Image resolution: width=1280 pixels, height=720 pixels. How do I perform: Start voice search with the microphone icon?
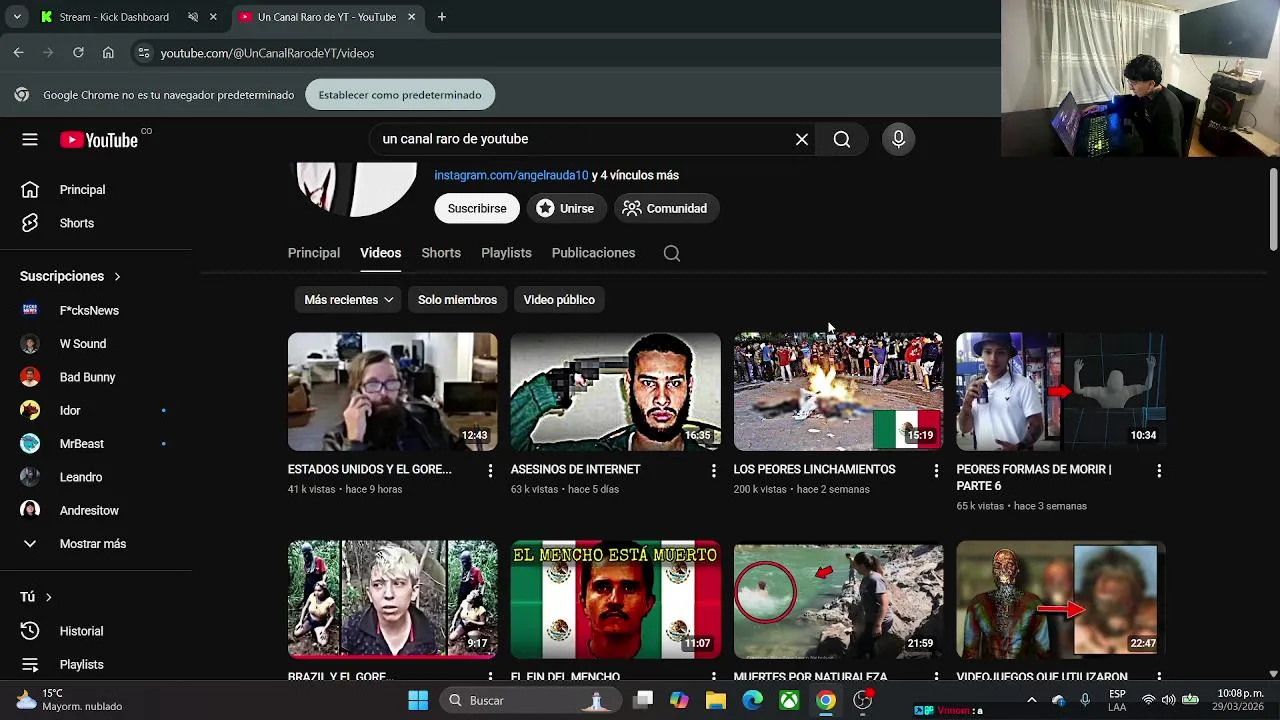tap(898, 140)
